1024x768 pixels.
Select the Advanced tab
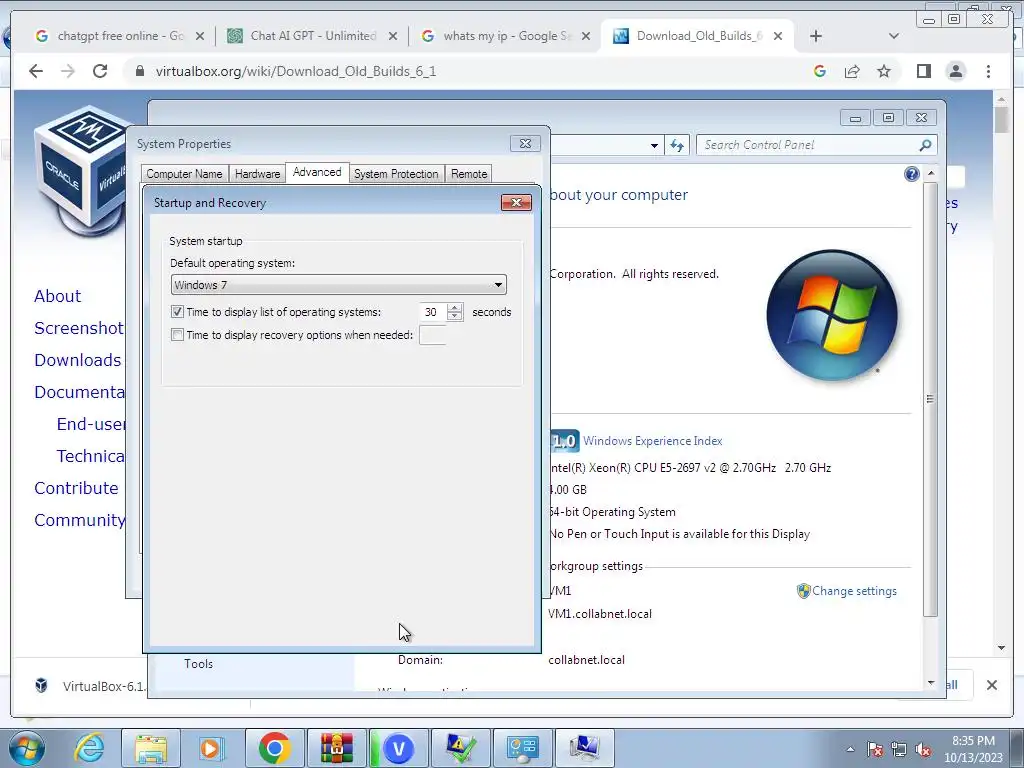pyautogui.click(x=317, y=172)
